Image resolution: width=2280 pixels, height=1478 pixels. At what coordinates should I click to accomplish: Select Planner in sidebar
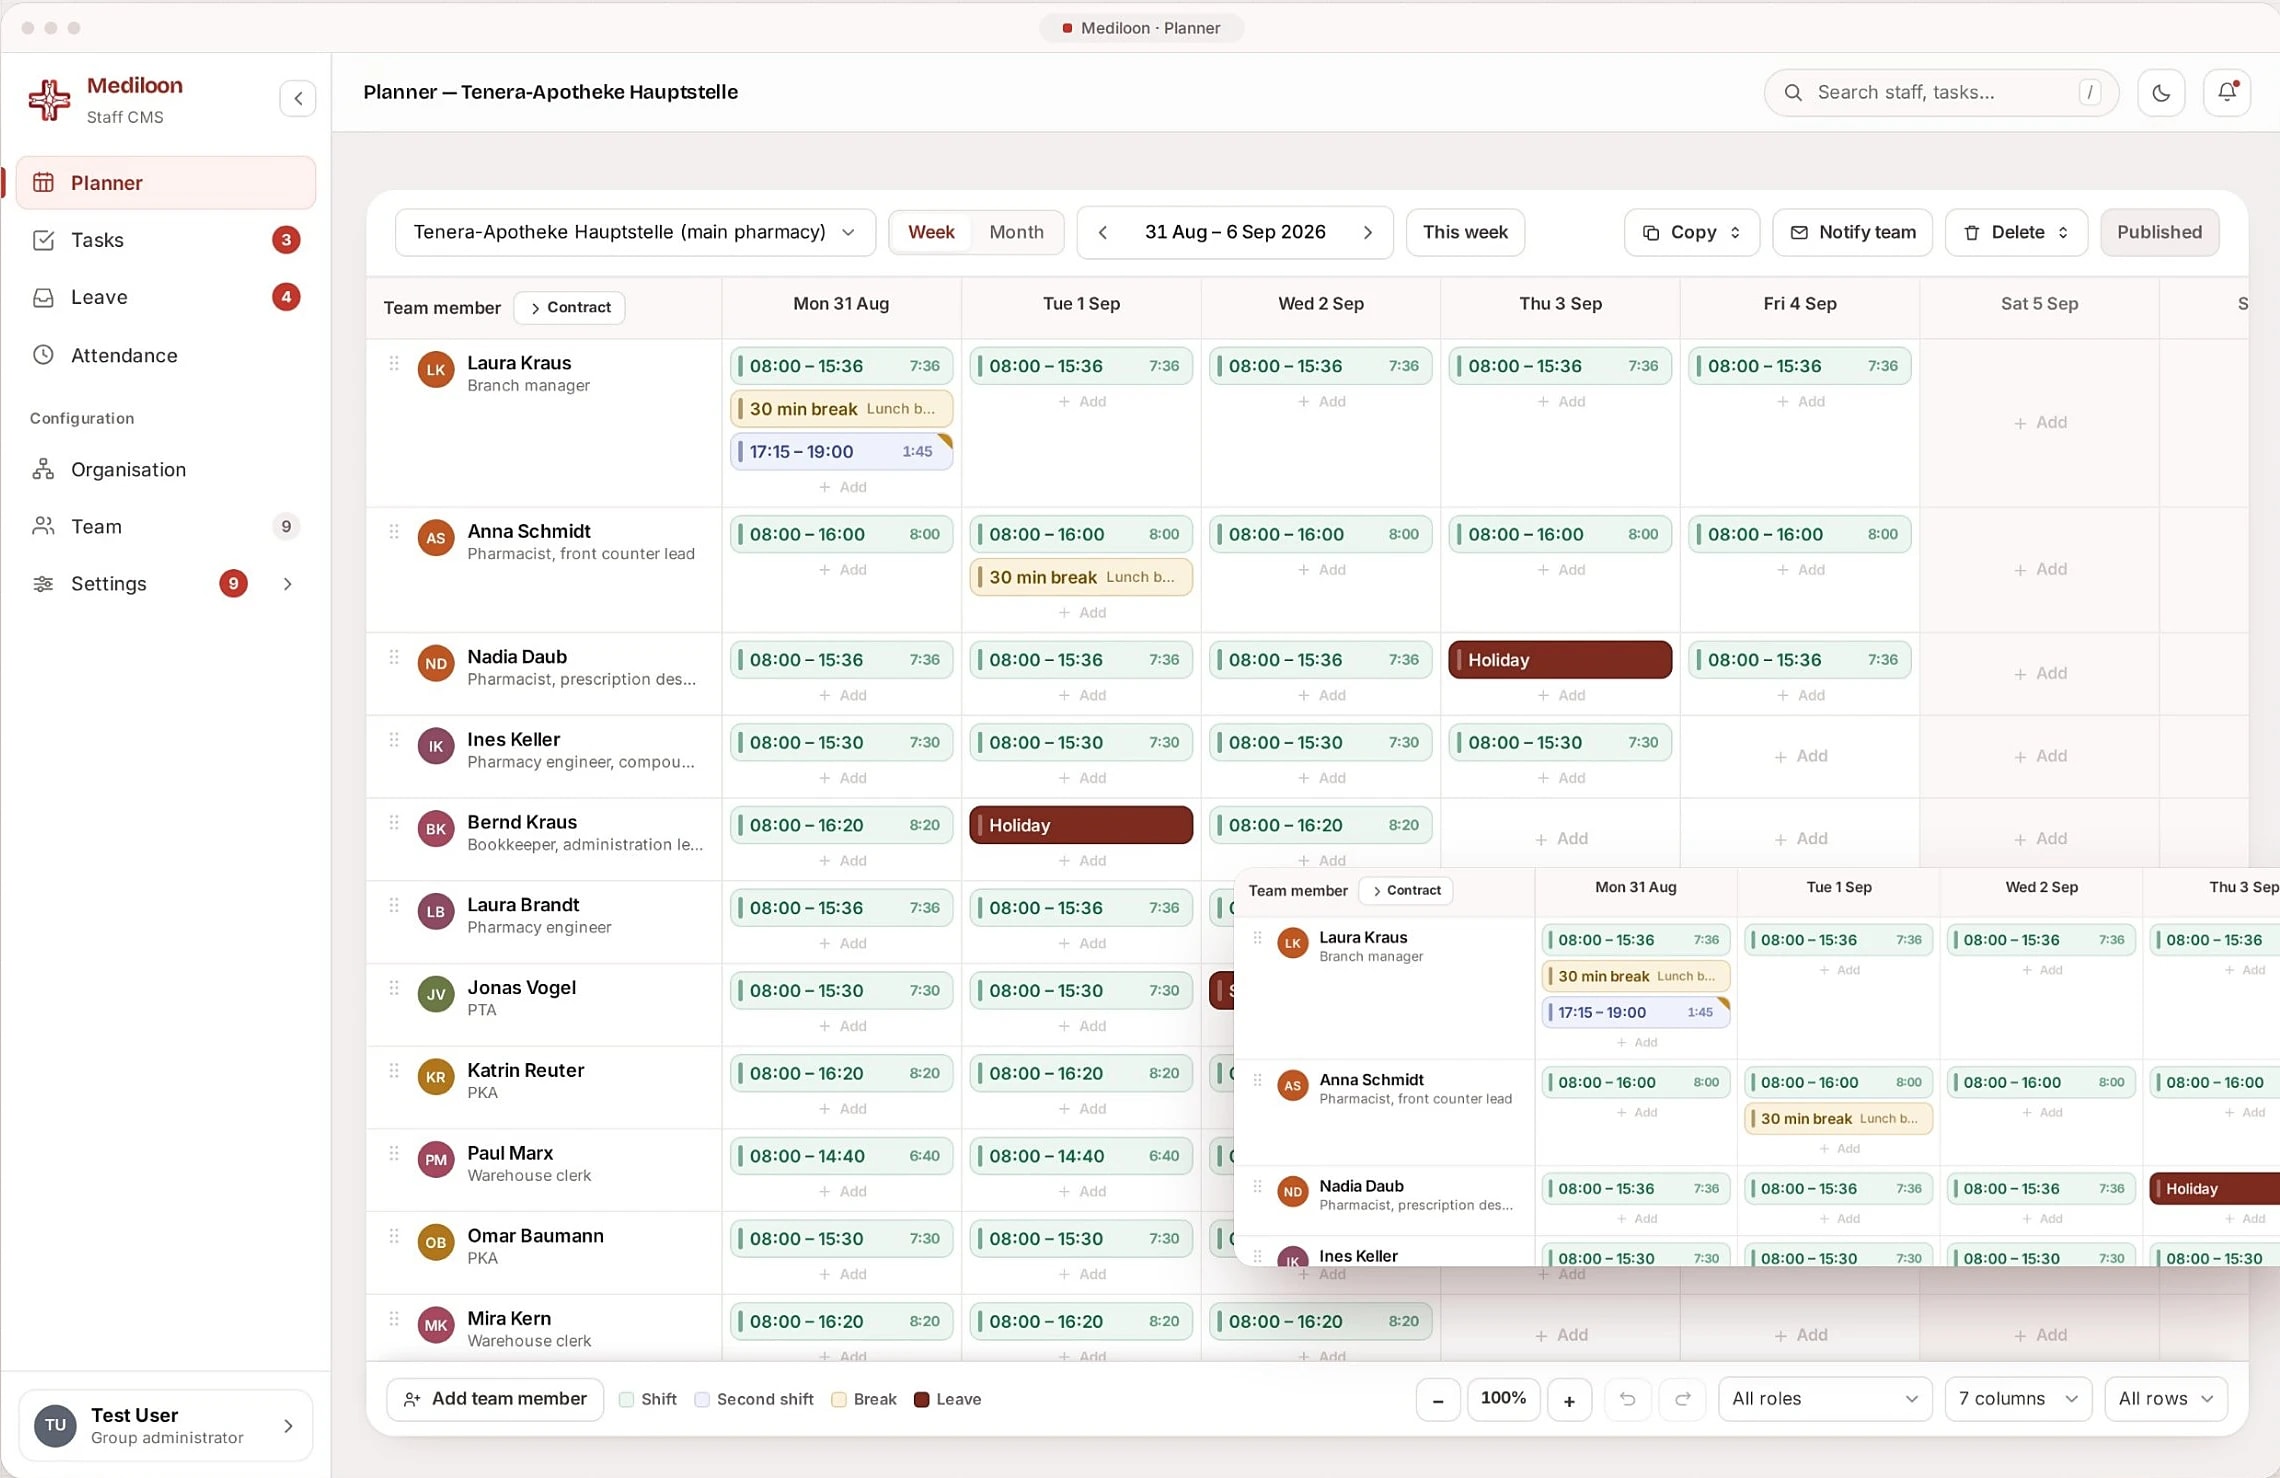(x=165, y=183)
